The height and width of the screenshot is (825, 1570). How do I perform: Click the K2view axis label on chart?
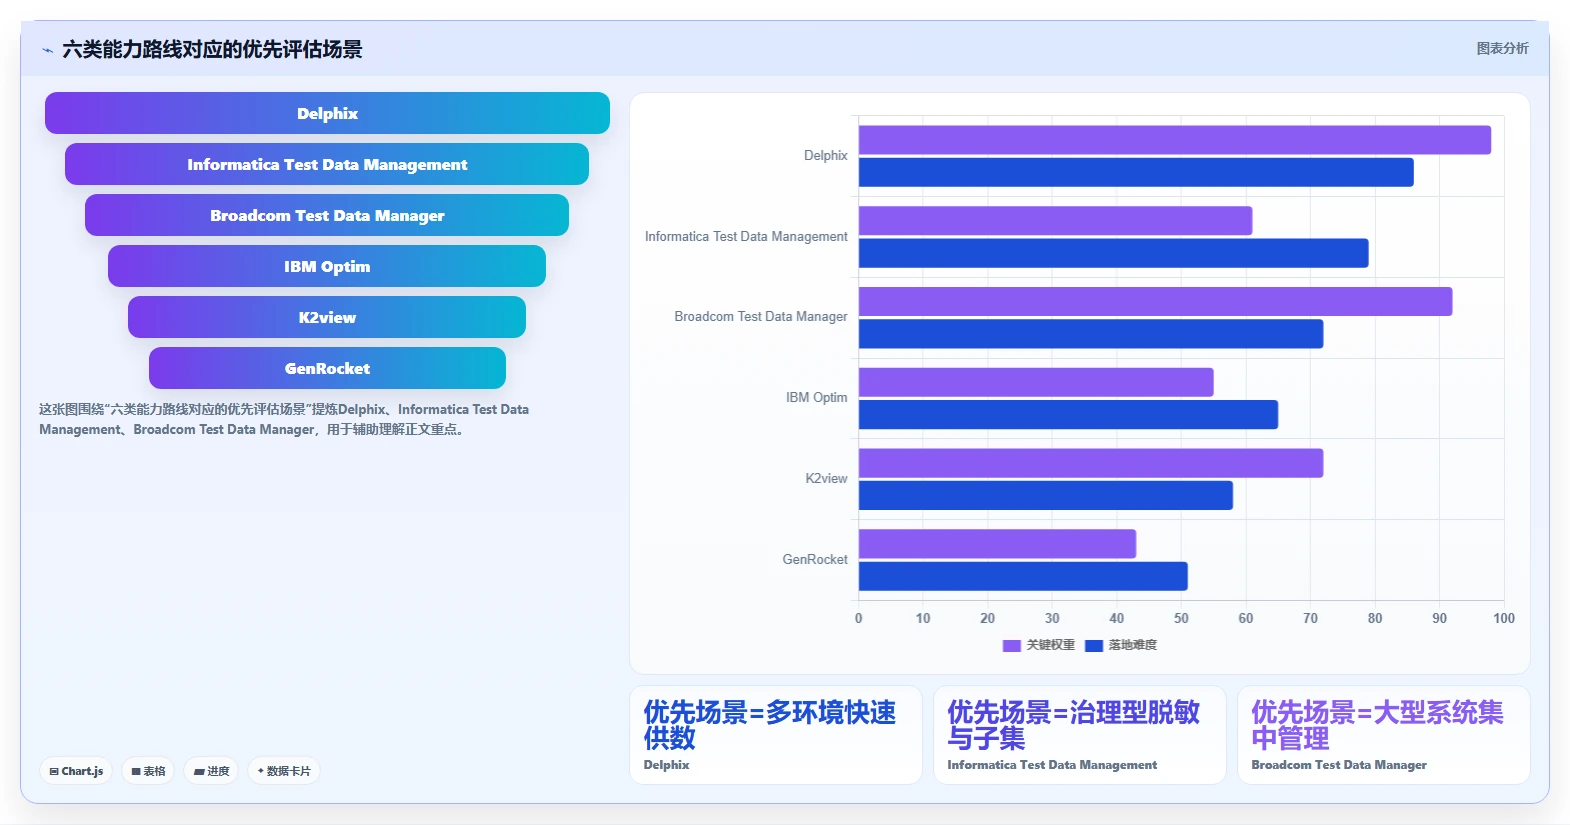(x=826, y=479)
